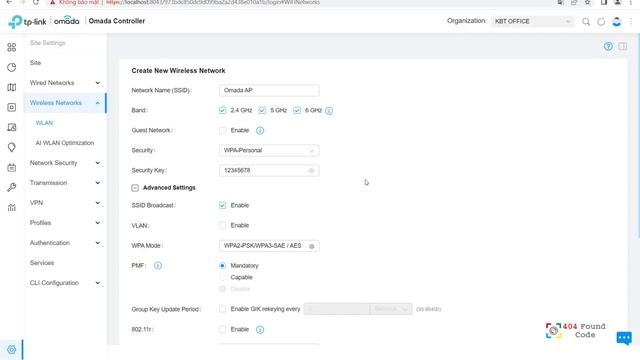Image resolution: width=640 pixels, height=360 pixels.
Task: Expand Authentication menu chevron
Action: (98, 243)
